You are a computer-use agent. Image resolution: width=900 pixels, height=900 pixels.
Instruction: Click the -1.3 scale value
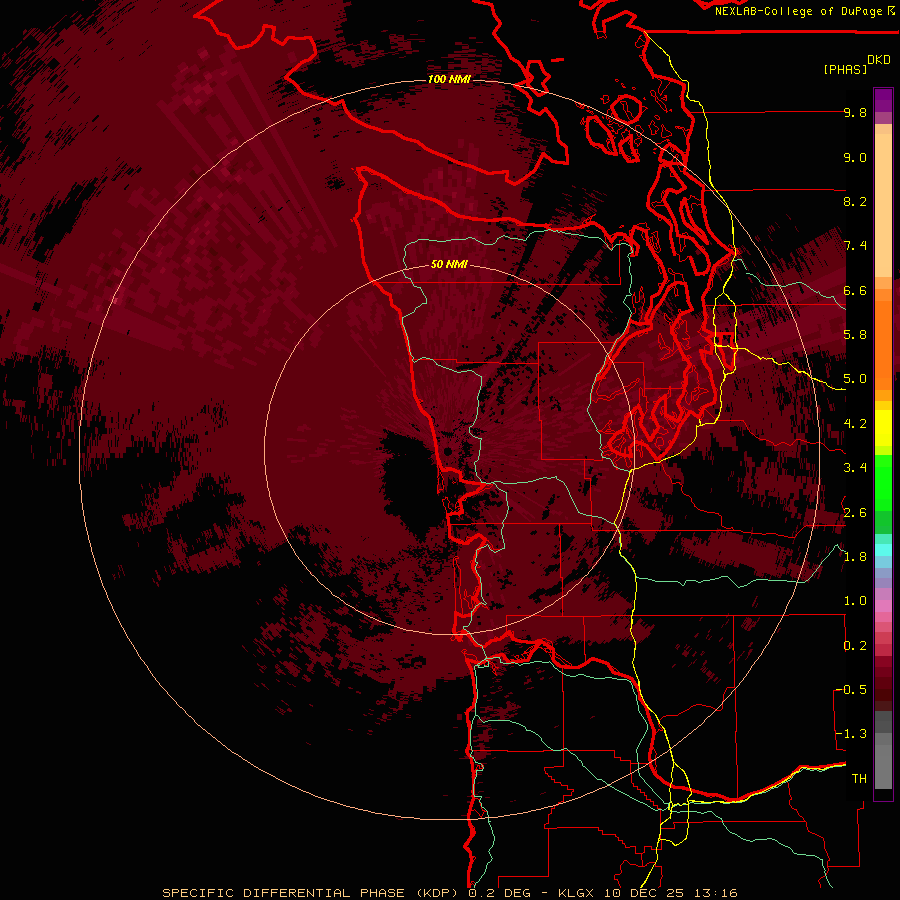pyautogui.click(x=852, y=734)
